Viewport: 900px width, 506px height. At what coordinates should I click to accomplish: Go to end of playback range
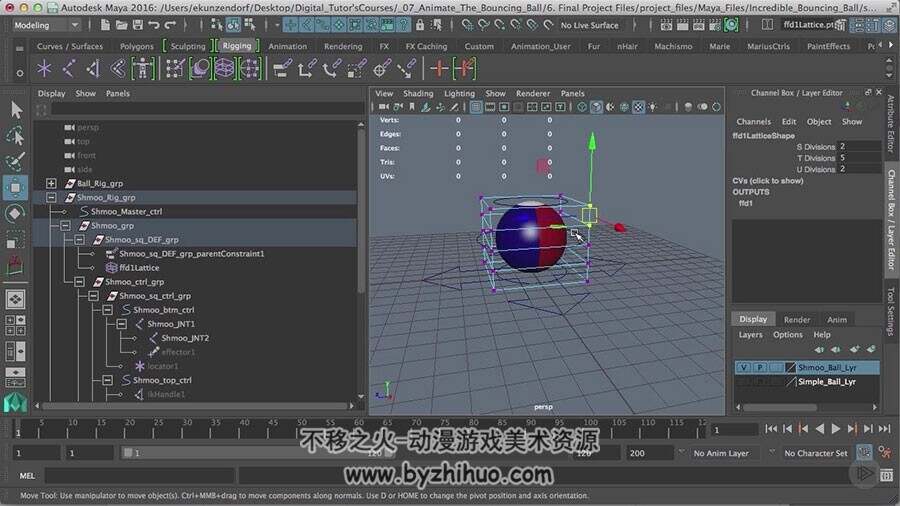pos(885,429)
